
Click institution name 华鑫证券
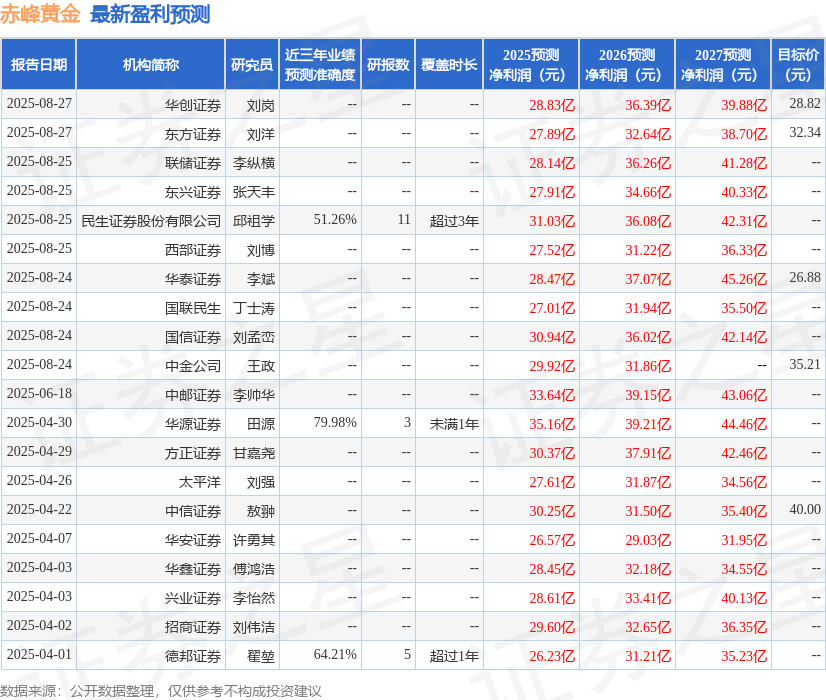point(193,569)
